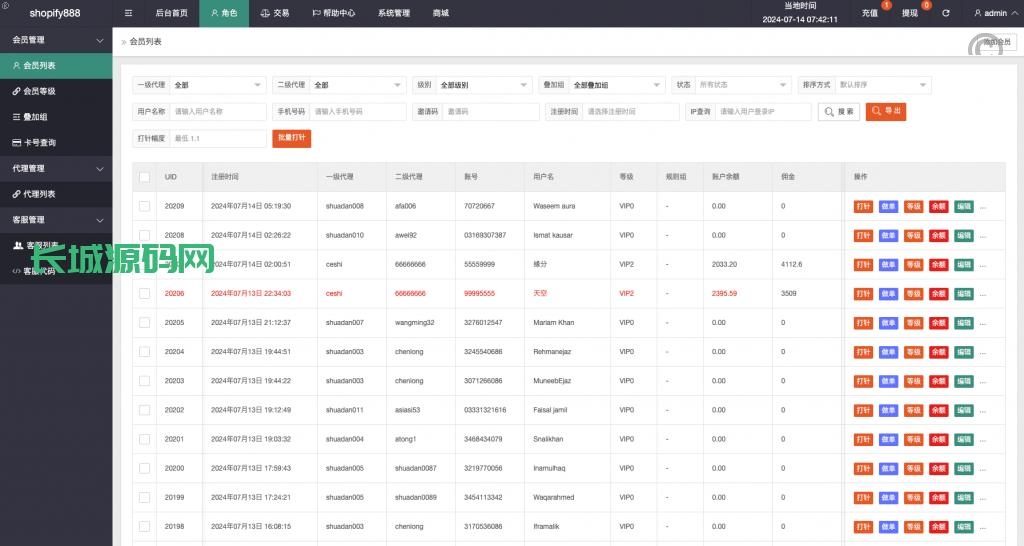This screenshot has width=1024, height=546.
Task: Click 提现 withdrawal notification in header
Action: pyautogui.click(x=910, y=13)
